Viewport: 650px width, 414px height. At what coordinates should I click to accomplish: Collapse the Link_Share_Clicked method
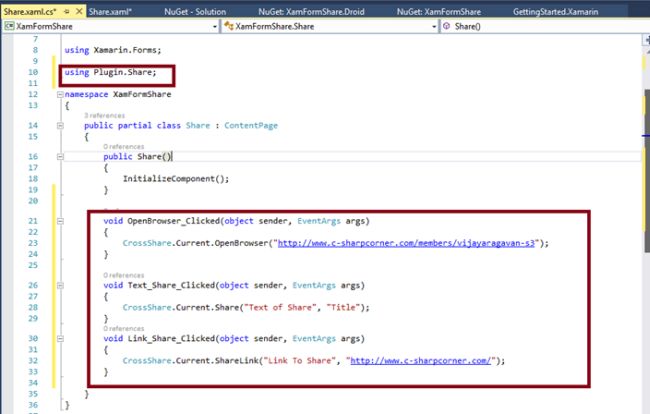click(60, 339)
